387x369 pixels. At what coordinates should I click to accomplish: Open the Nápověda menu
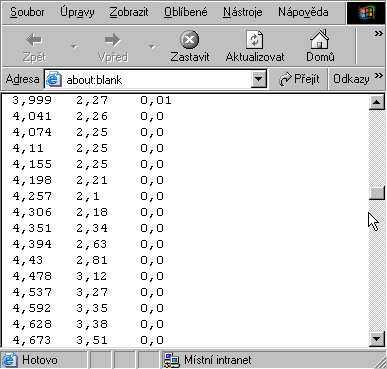pos(303,12)
